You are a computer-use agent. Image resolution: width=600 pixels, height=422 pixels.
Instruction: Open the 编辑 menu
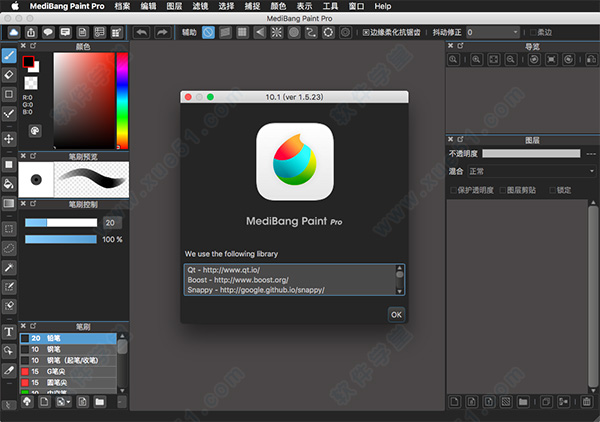click(x=148, y=6)
